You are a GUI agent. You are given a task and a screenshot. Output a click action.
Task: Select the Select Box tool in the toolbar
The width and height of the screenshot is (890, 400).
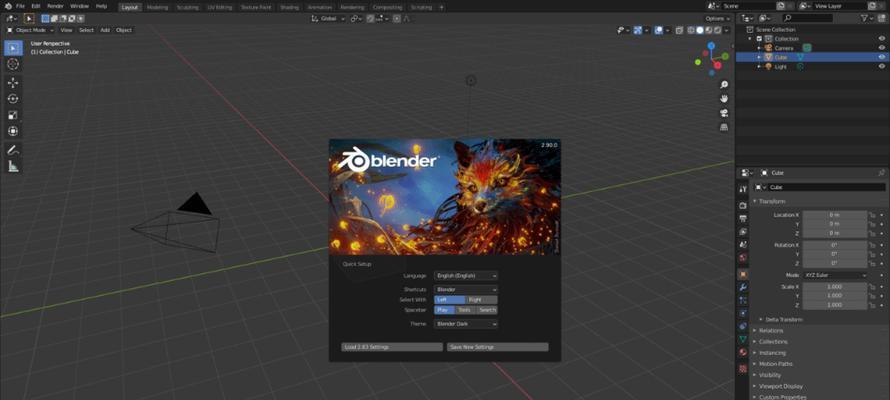click(13, 48)
